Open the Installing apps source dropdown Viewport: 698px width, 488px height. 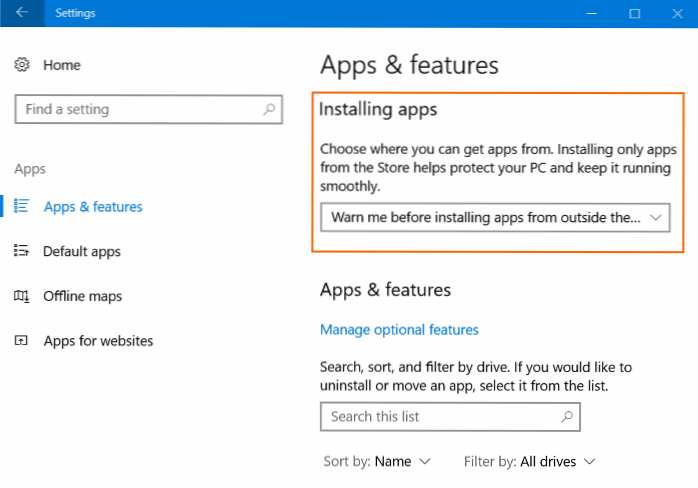[495, 217]
